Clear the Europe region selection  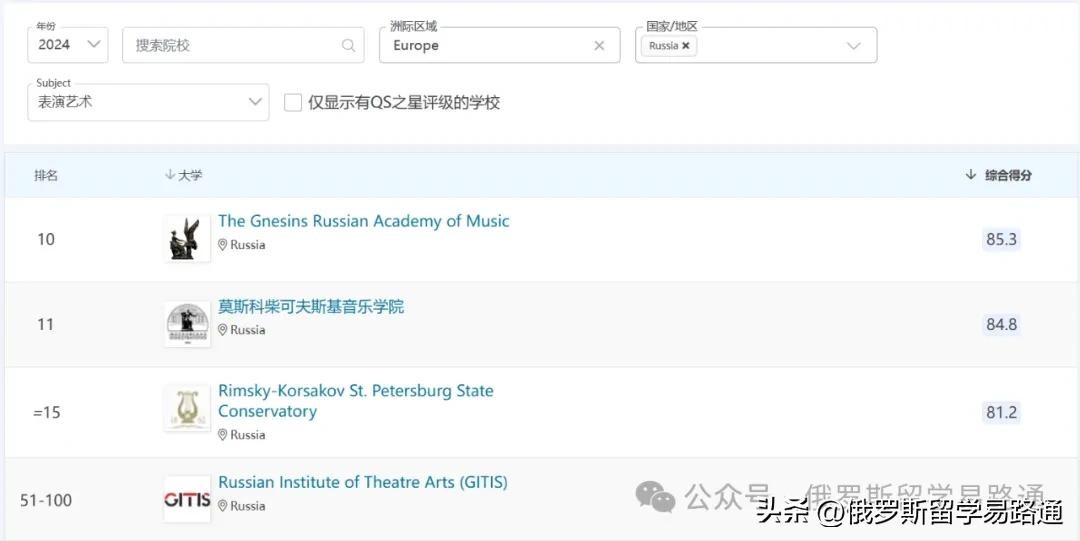coord(599,45)
